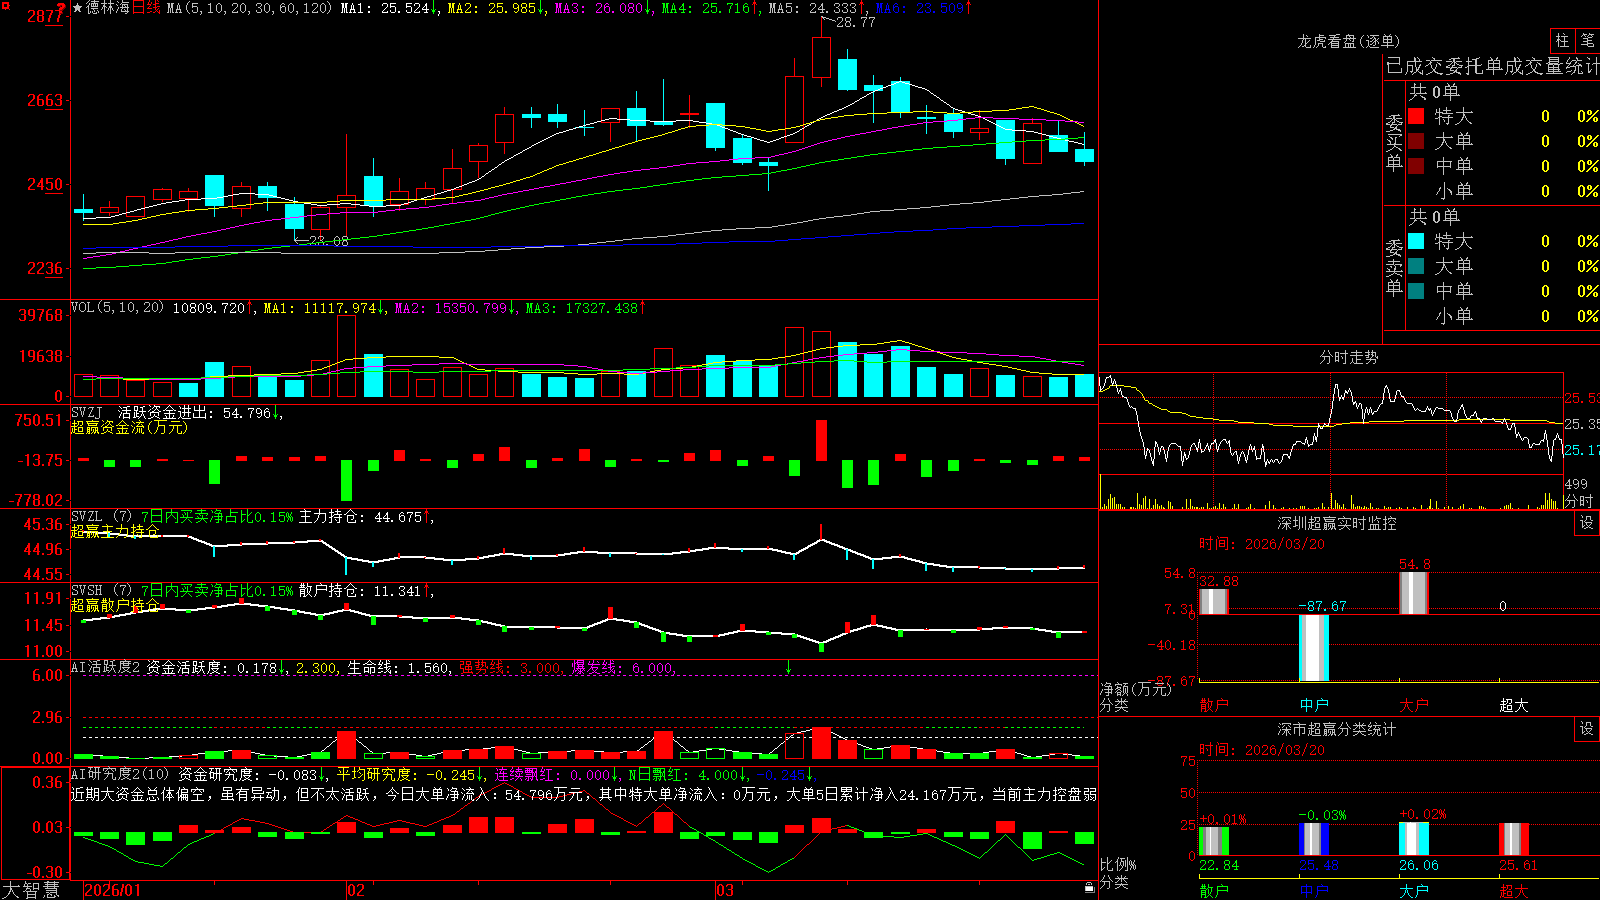Screen dimensions: 1600x900
Task: Click the 大智慧 logo at bottom-left
Action: coord(31,890)
